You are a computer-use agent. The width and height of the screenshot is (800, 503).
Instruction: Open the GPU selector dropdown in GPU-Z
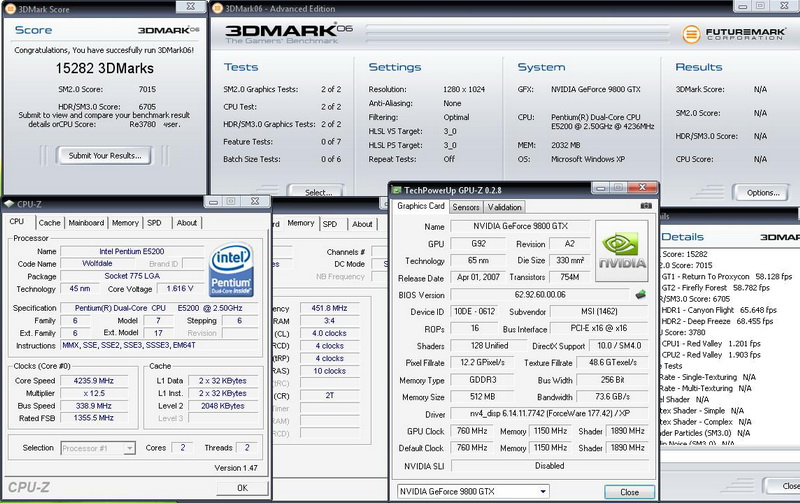coord(543,491)
